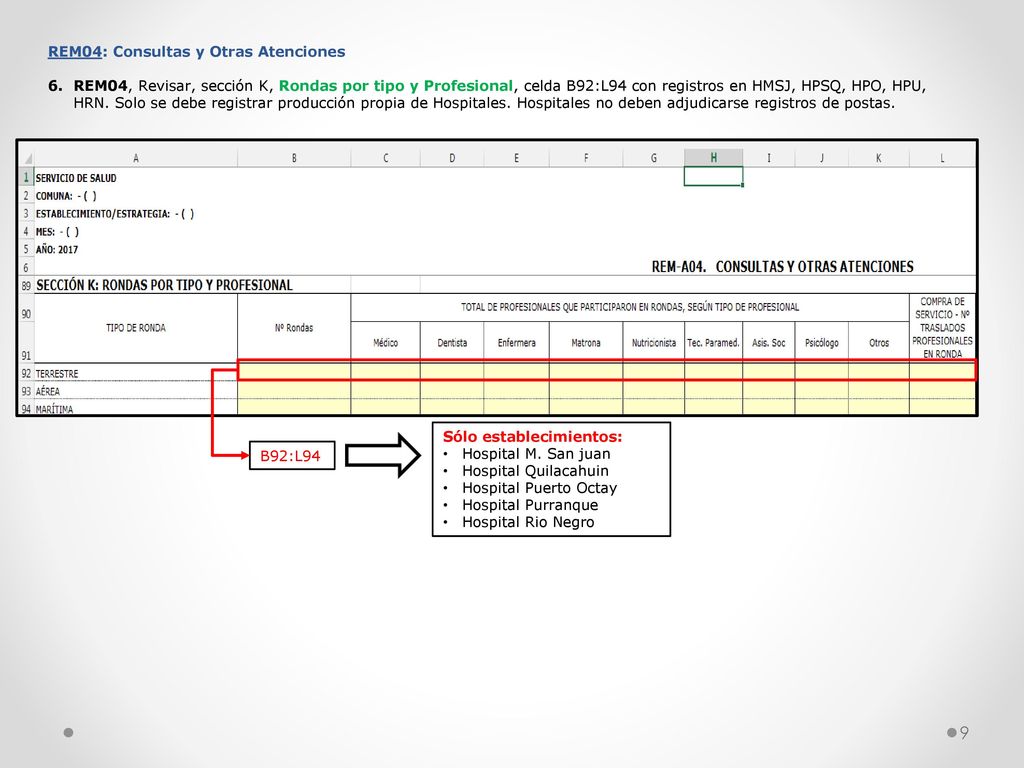Click the 'Otros' column heading
The height and width of the screenshot is (768, 1024).
click(x=879, y=342)
